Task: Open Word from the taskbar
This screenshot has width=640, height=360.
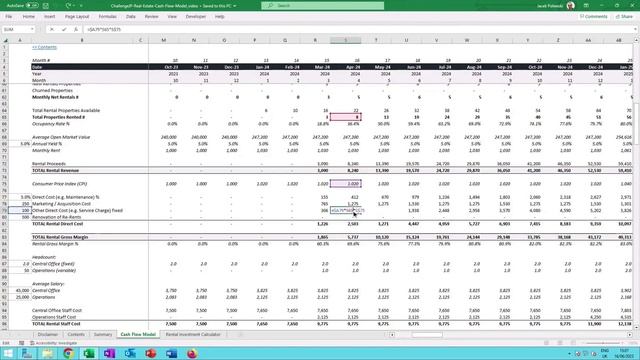Action: click(x=171, y=353)
